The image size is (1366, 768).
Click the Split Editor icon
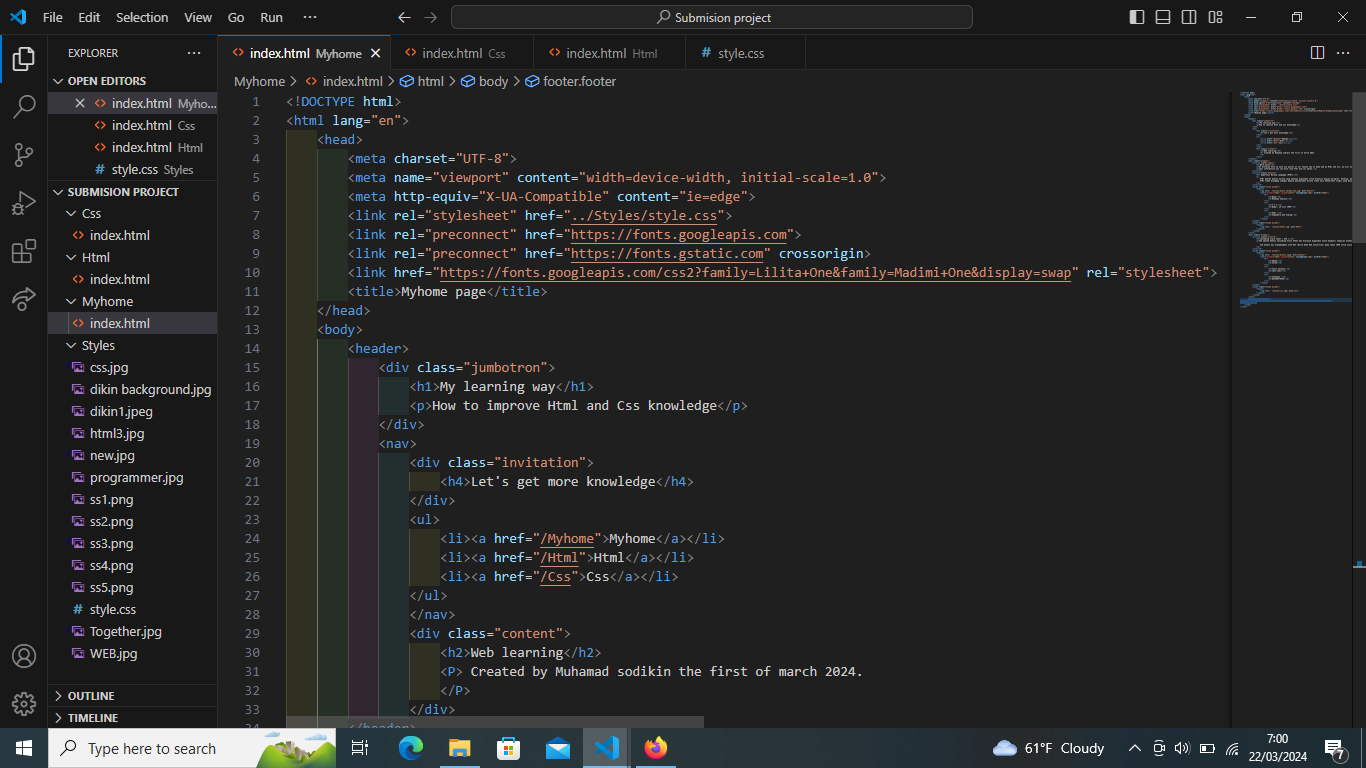pyautogui.click(x=1316, y=53)
